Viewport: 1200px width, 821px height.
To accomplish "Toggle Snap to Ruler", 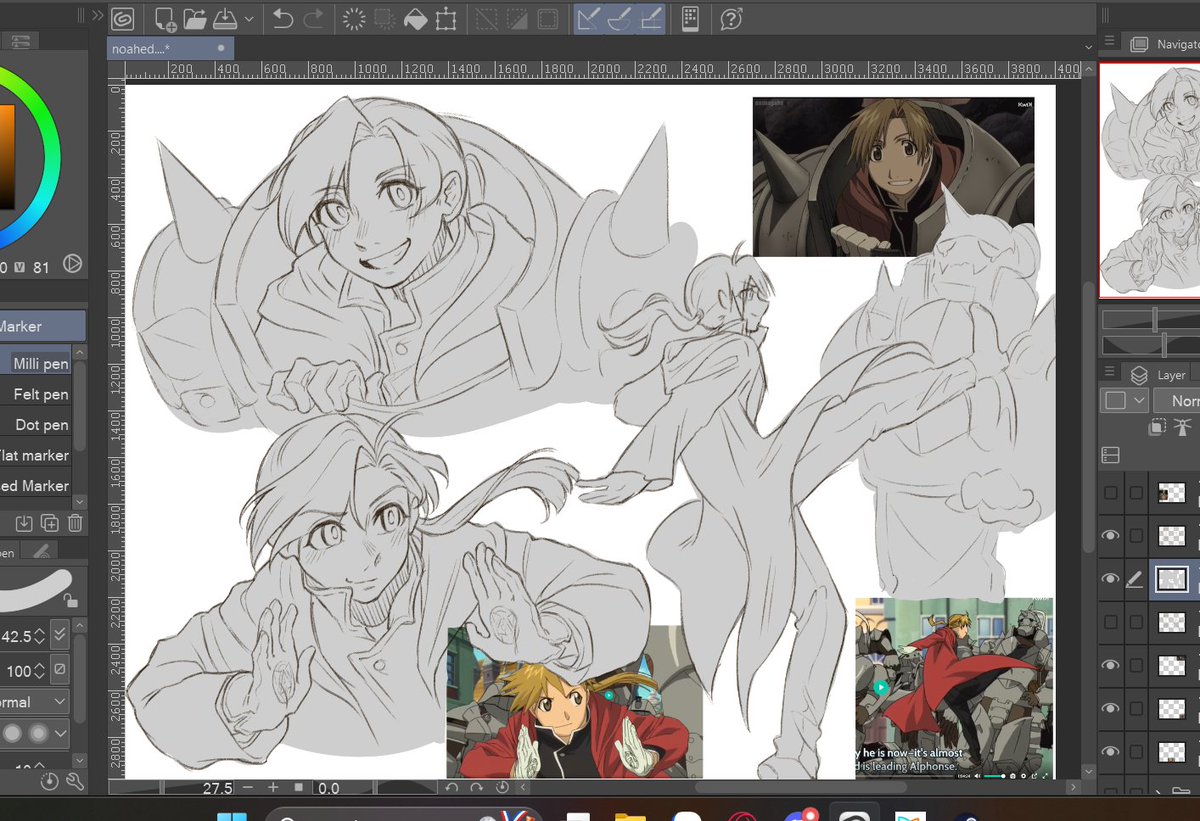I will pos(589,19).
